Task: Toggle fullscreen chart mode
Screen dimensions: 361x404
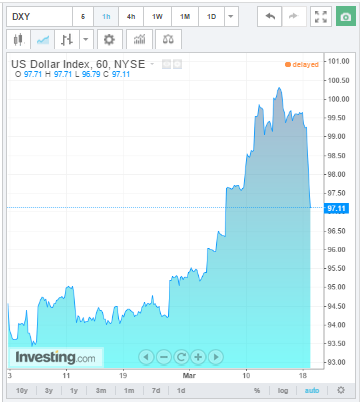Action: pos(321,16)
